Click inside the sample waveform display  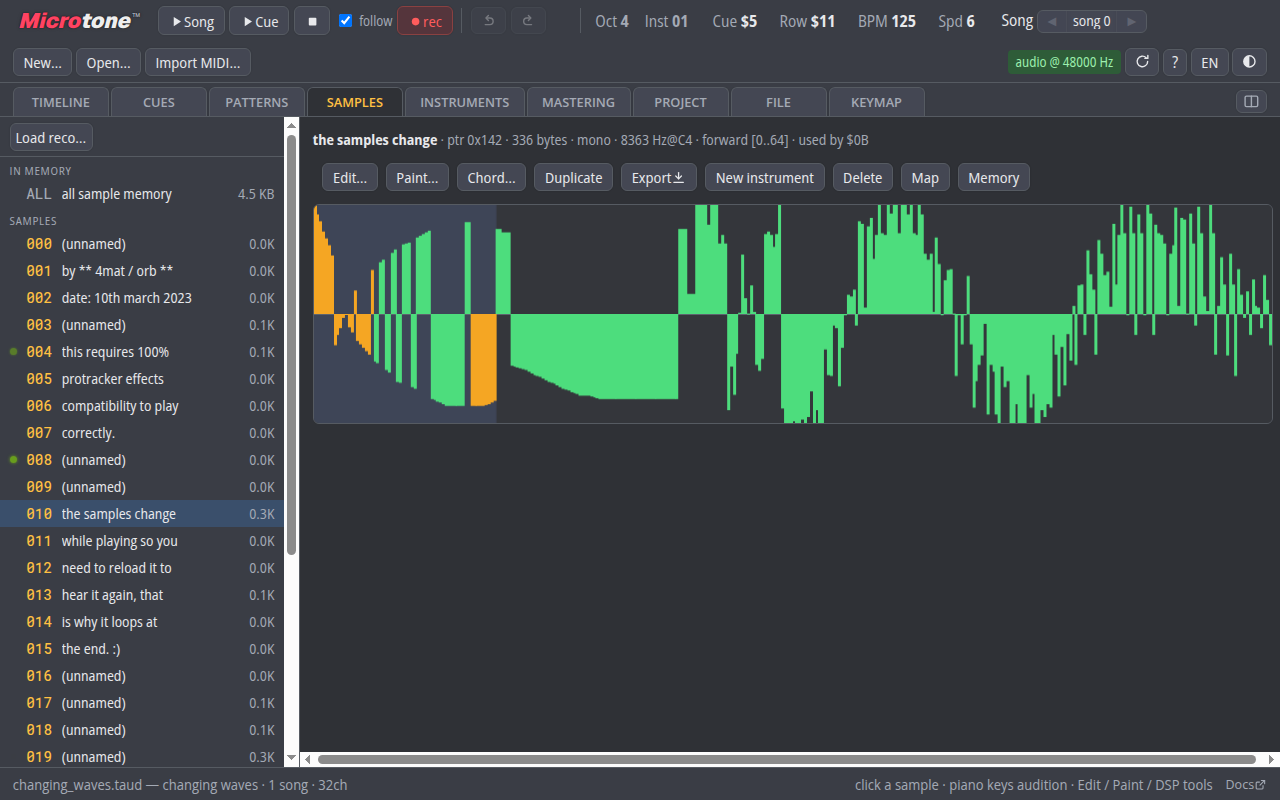[x=793, y=314]
